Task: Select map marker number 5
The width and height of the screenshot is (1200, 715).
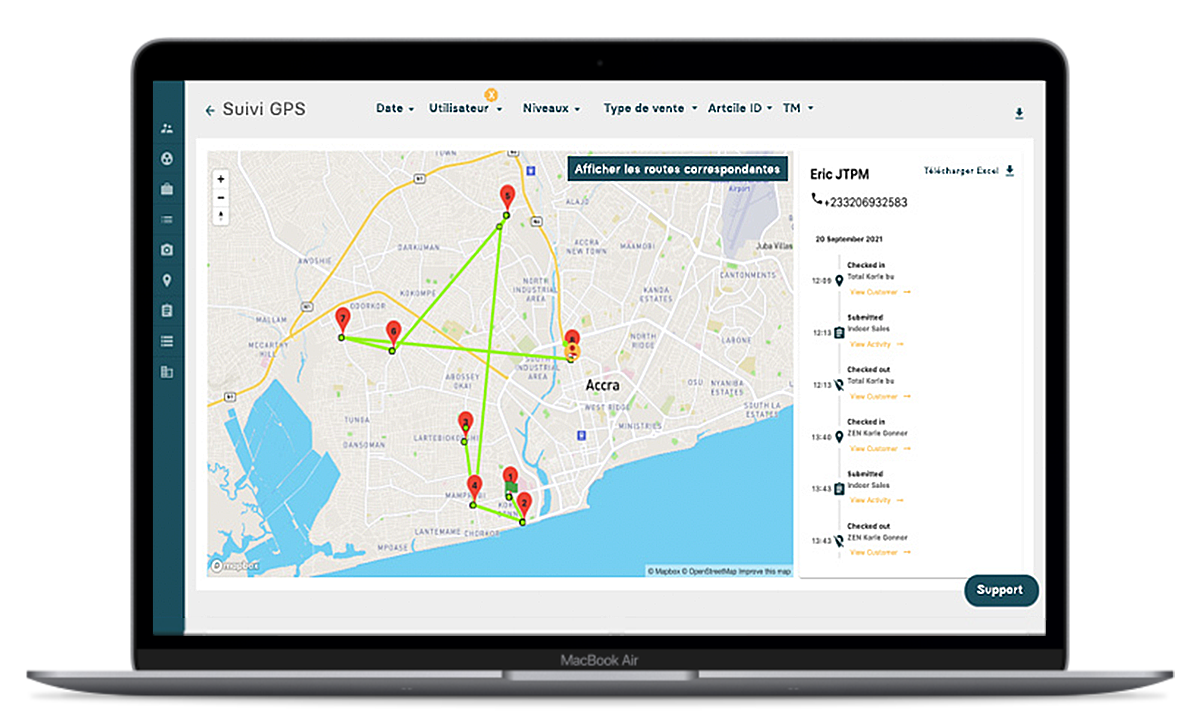Action: (x=507, y=197)
